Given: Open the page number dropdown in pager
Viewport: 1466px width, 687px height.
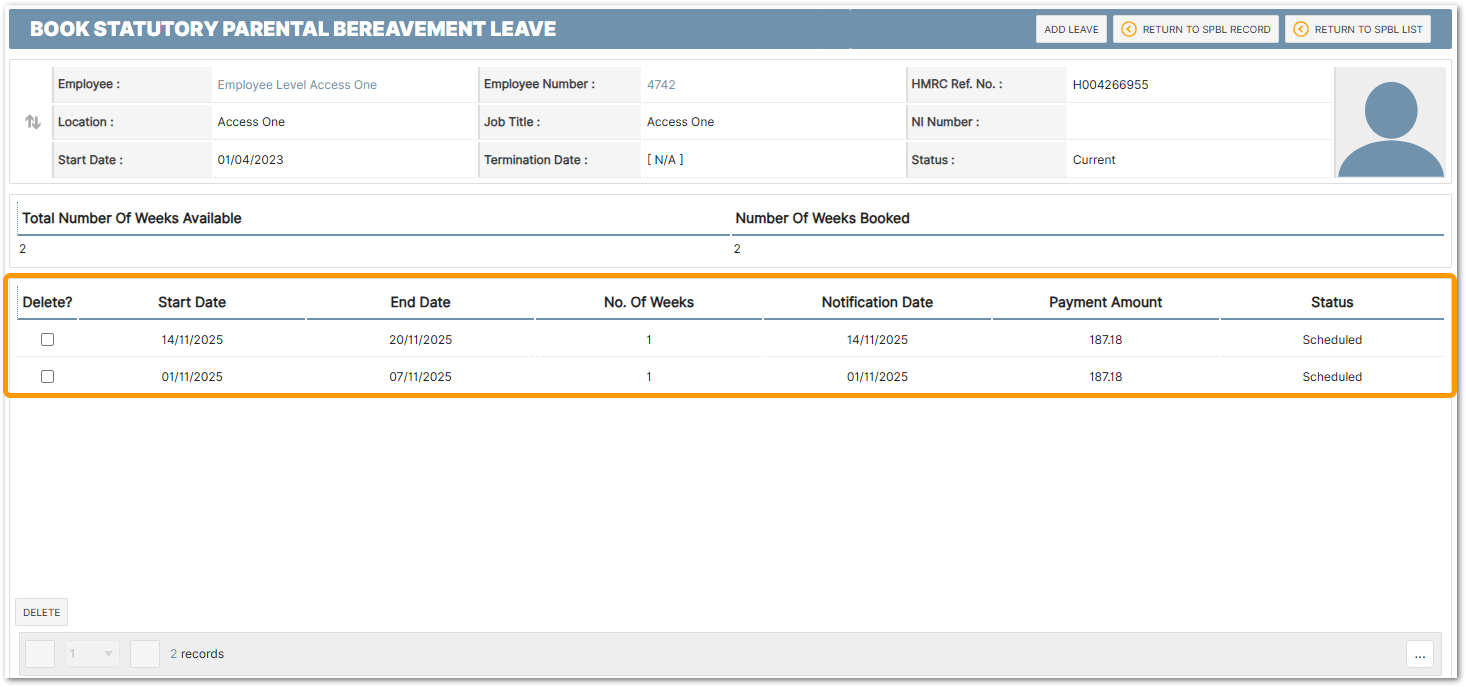Looking at the screenshot, I should pos(92,654).
